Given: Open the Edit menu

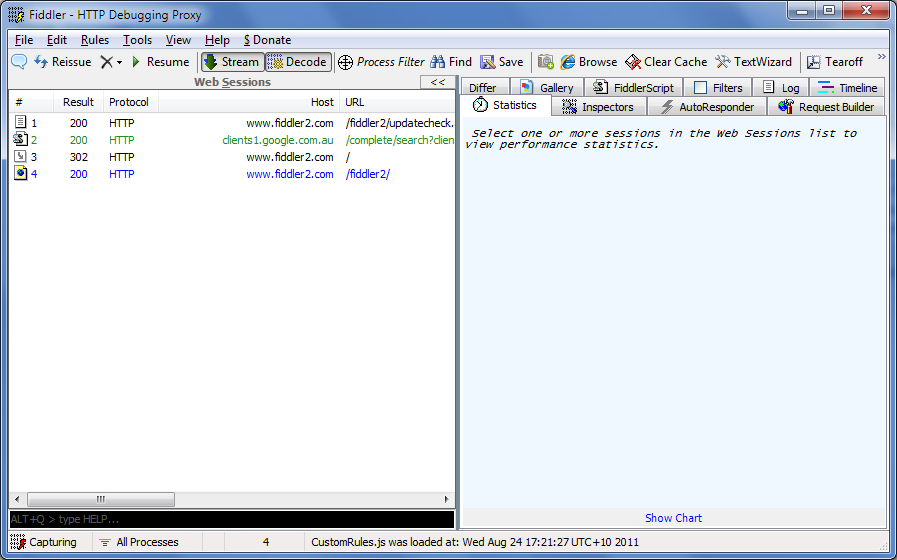Looking at the screenshot, I should point(57,40).
